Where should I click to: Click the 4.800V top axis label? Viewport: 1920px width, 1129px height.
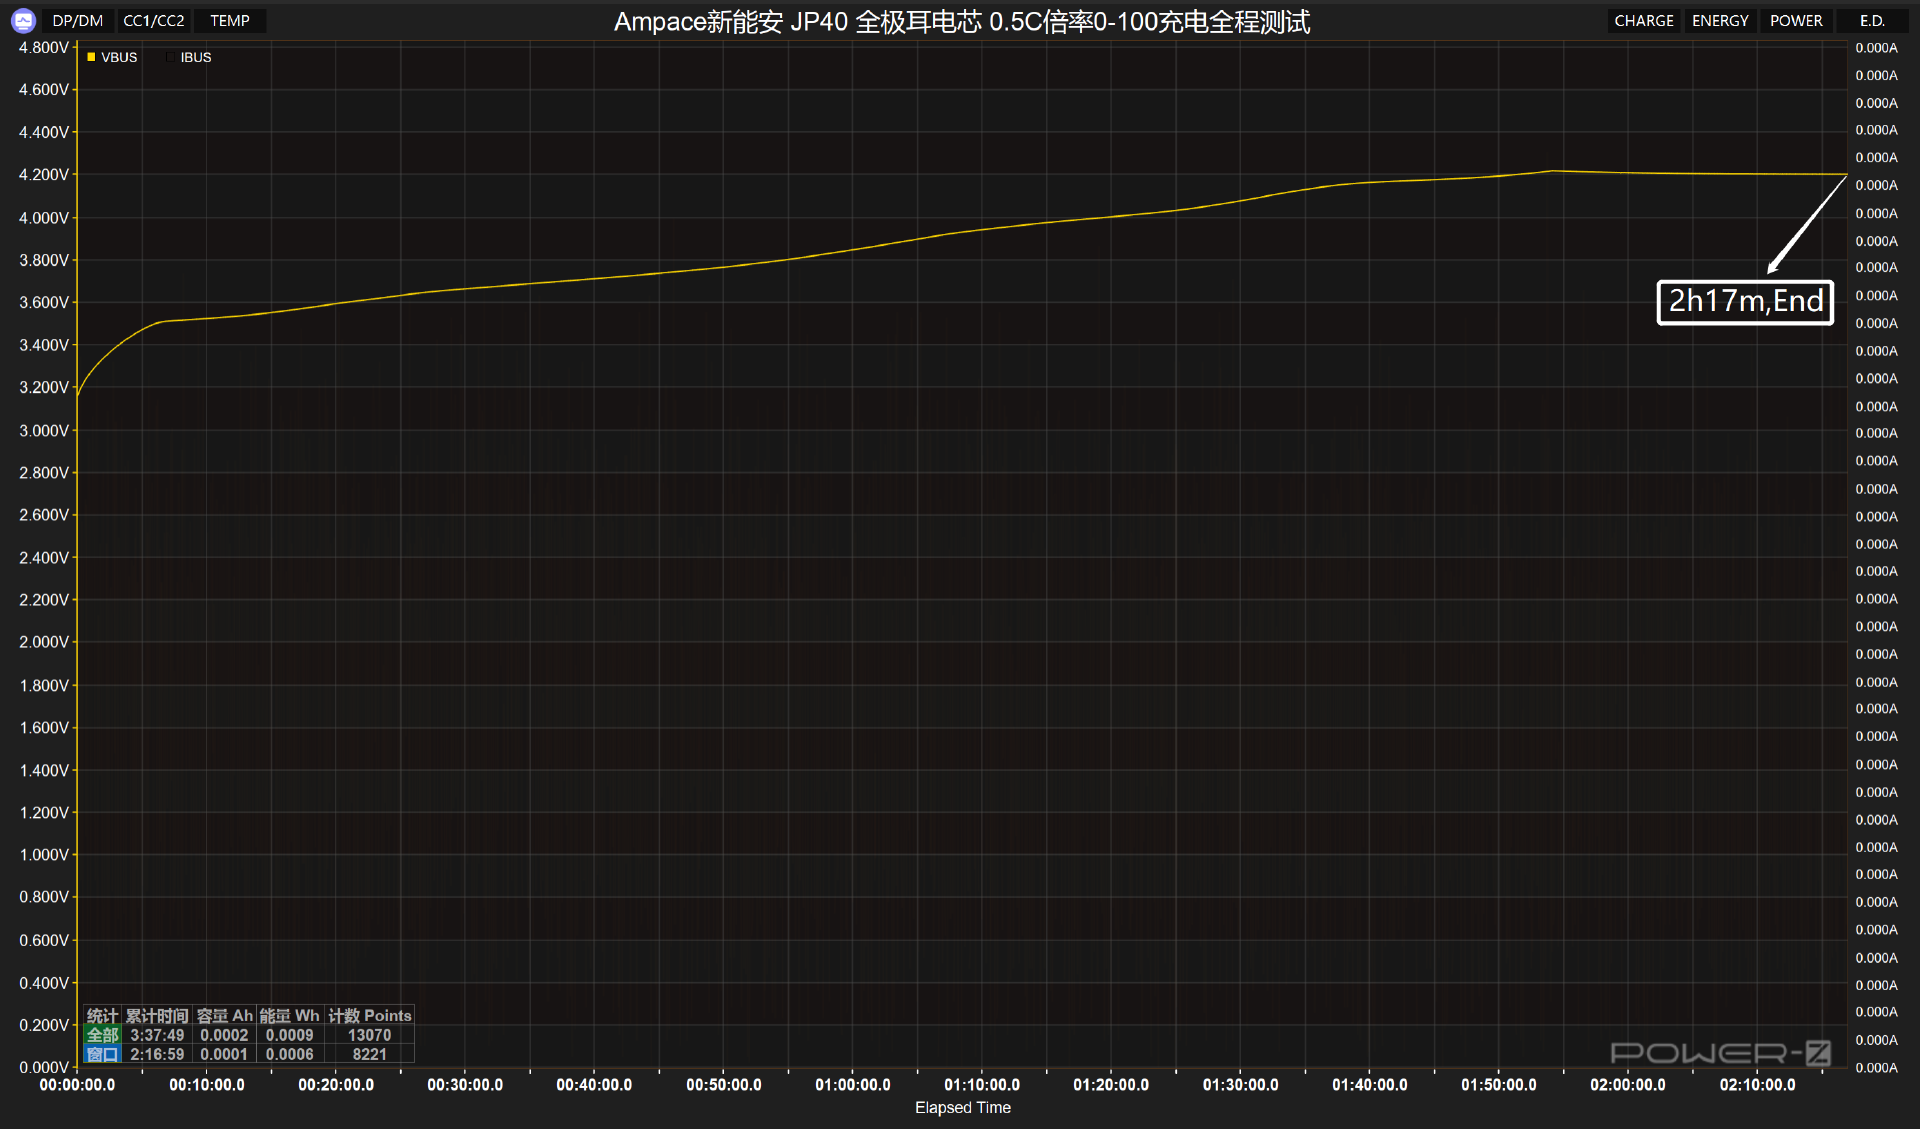[44, 47]
